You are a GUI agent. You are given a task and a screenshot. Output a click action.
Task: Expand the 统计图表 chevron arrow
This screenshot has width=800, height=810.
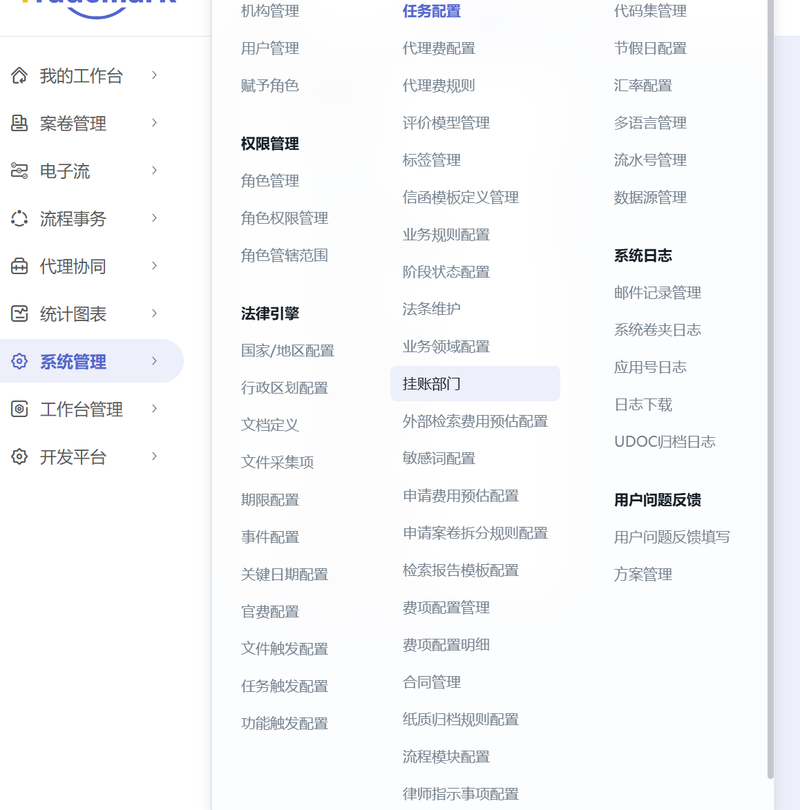(154, 314)
